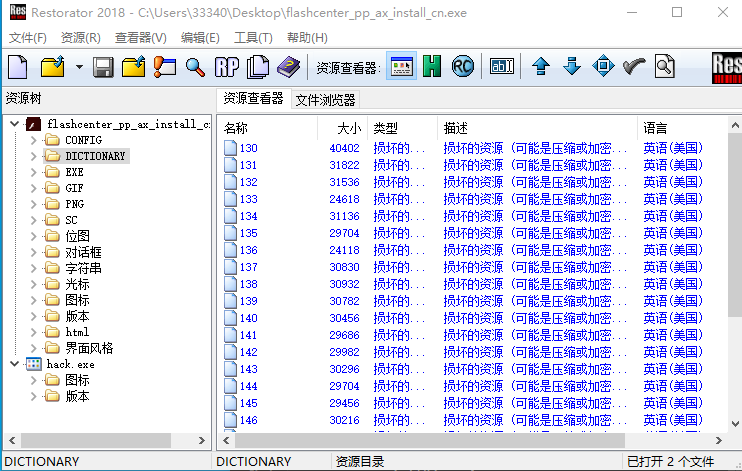Click the resource list horizontal scrollbar right arrow
The height and width of the screenshot is (471, 742).
pyautogui.click(x=719, y=441)
